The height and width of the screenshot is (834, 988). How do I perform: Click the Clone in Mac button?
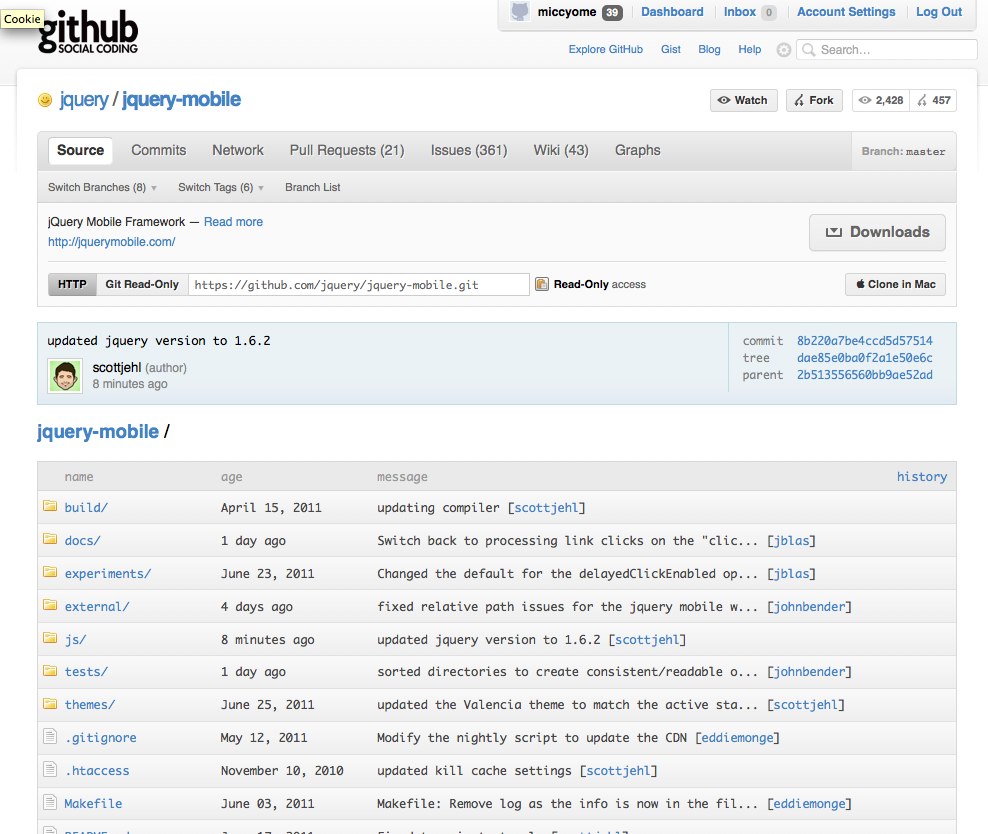click(x=895, y=284)
